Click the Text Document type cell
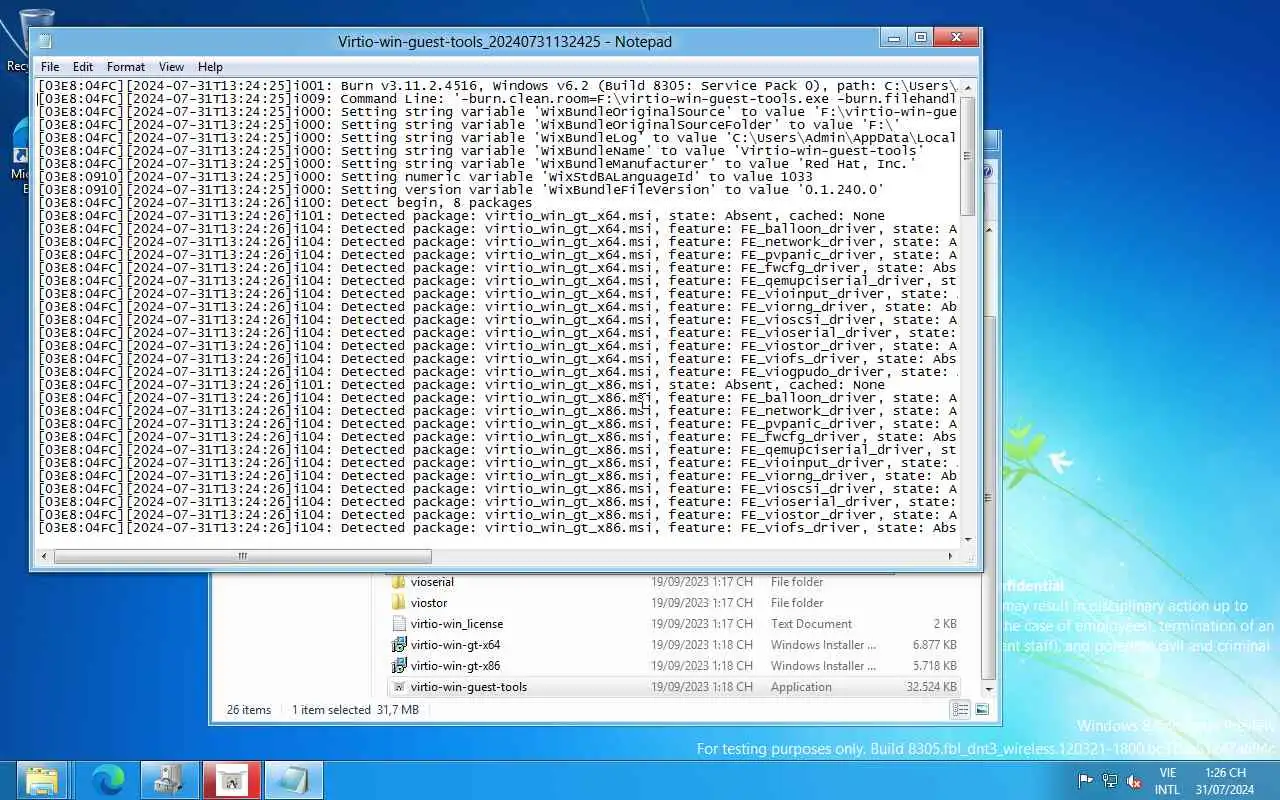This screenshot has height=800, width=1280. click(811, 624)
